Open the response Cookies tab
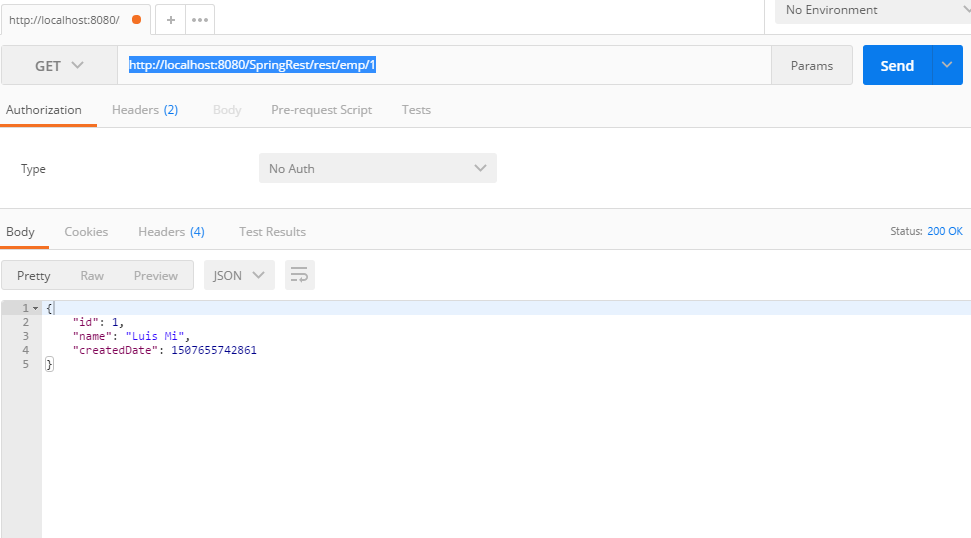The image size is (971, 538). tap(86, 232)
